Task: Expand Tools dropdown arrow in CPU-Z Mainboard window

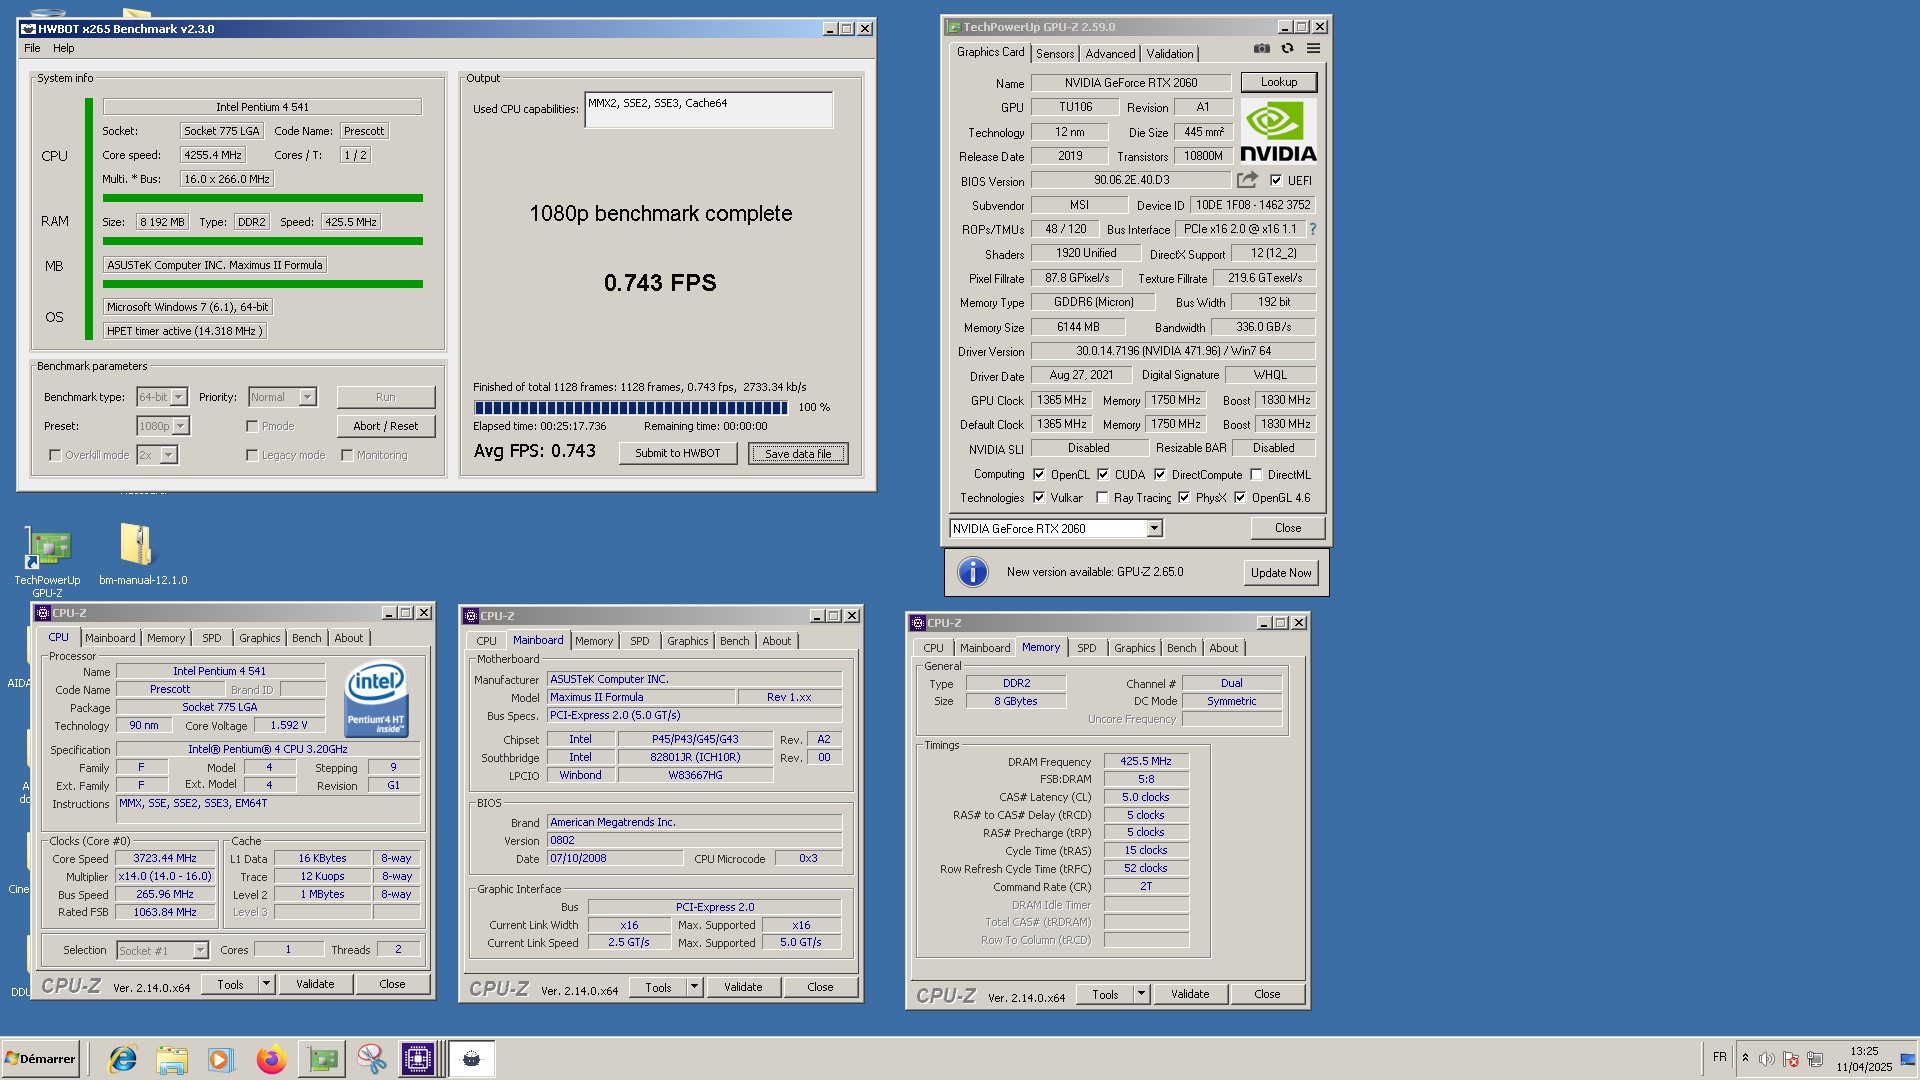Action: (694, 987)
